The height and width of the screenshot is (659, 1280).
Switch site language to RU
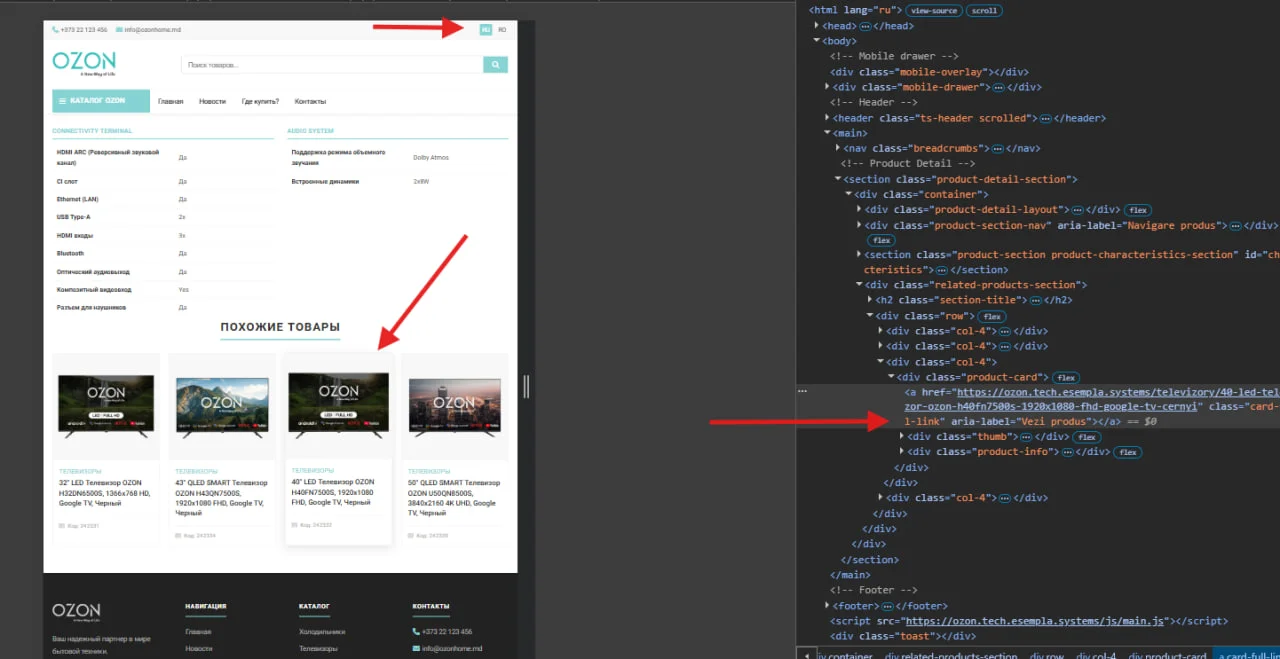[x=485, y=30]
